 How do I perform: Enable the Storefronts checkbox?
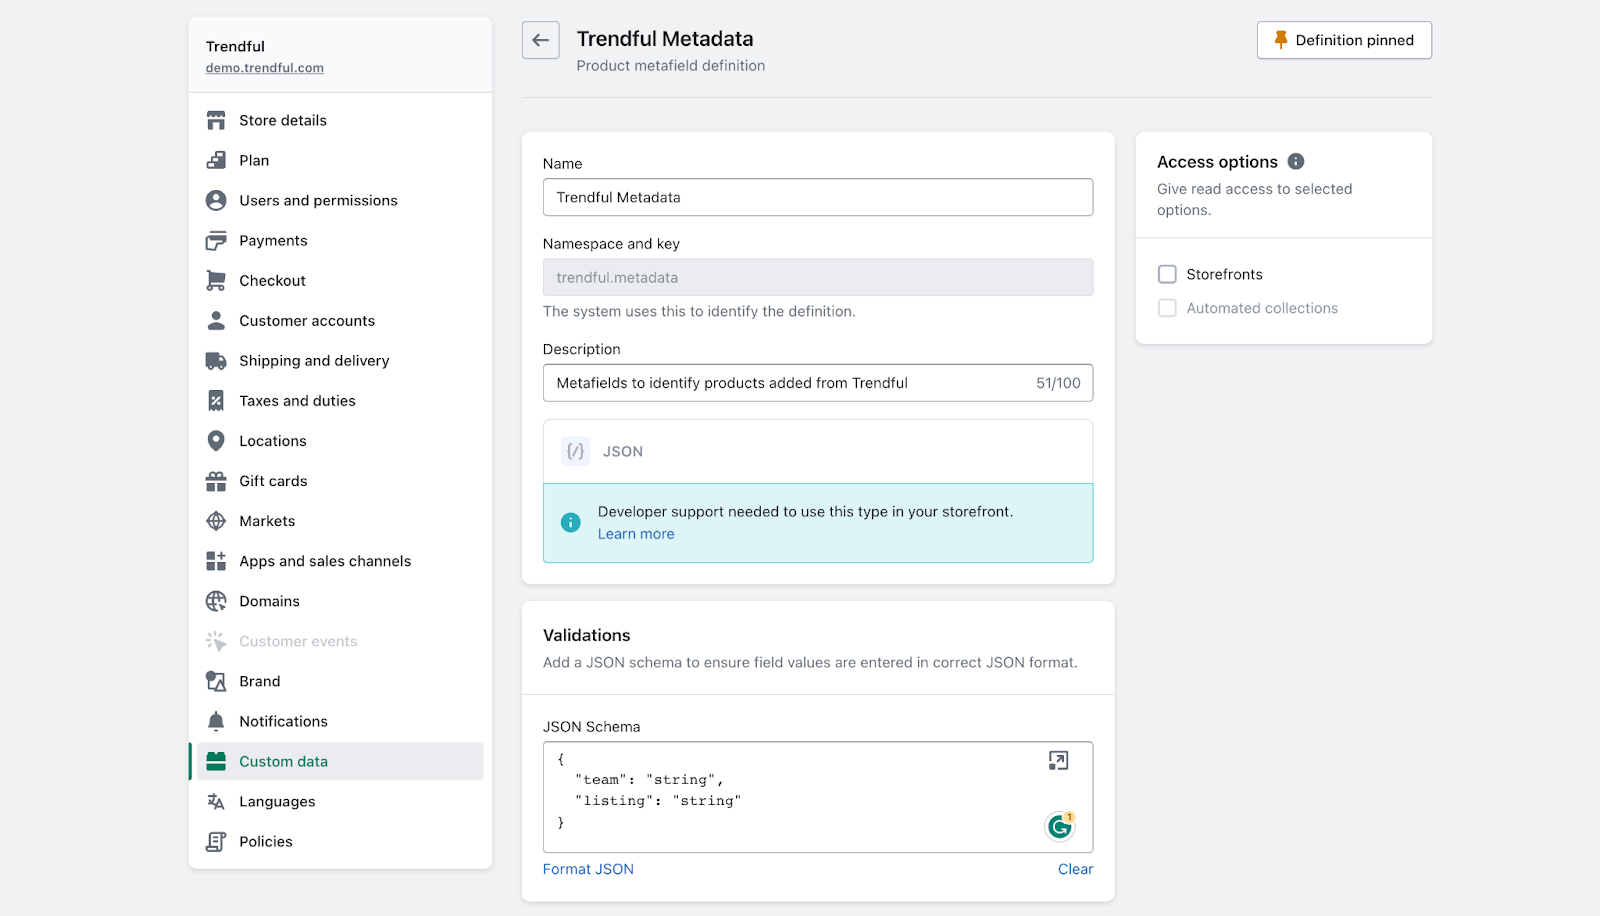1167,274
